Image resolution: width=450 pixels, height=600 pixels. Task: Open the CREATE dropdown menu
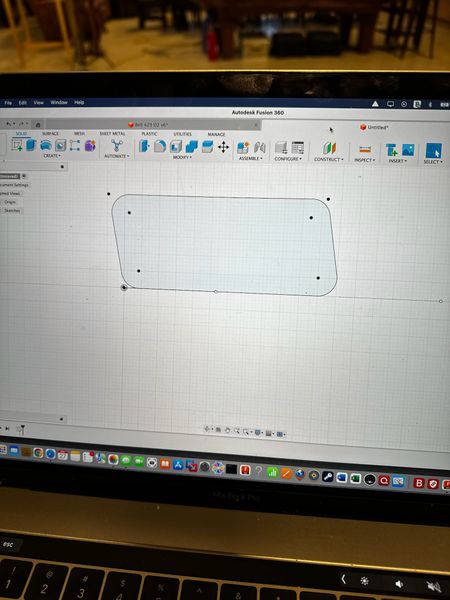click(52, 156)
